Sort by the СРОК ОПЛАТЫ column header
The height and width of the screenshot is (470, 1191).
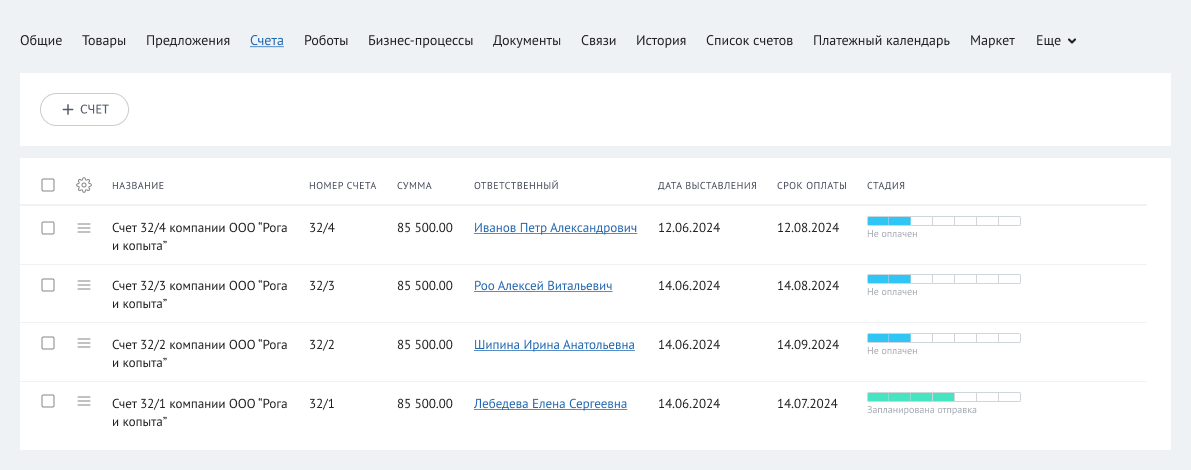tap(812, 185)
